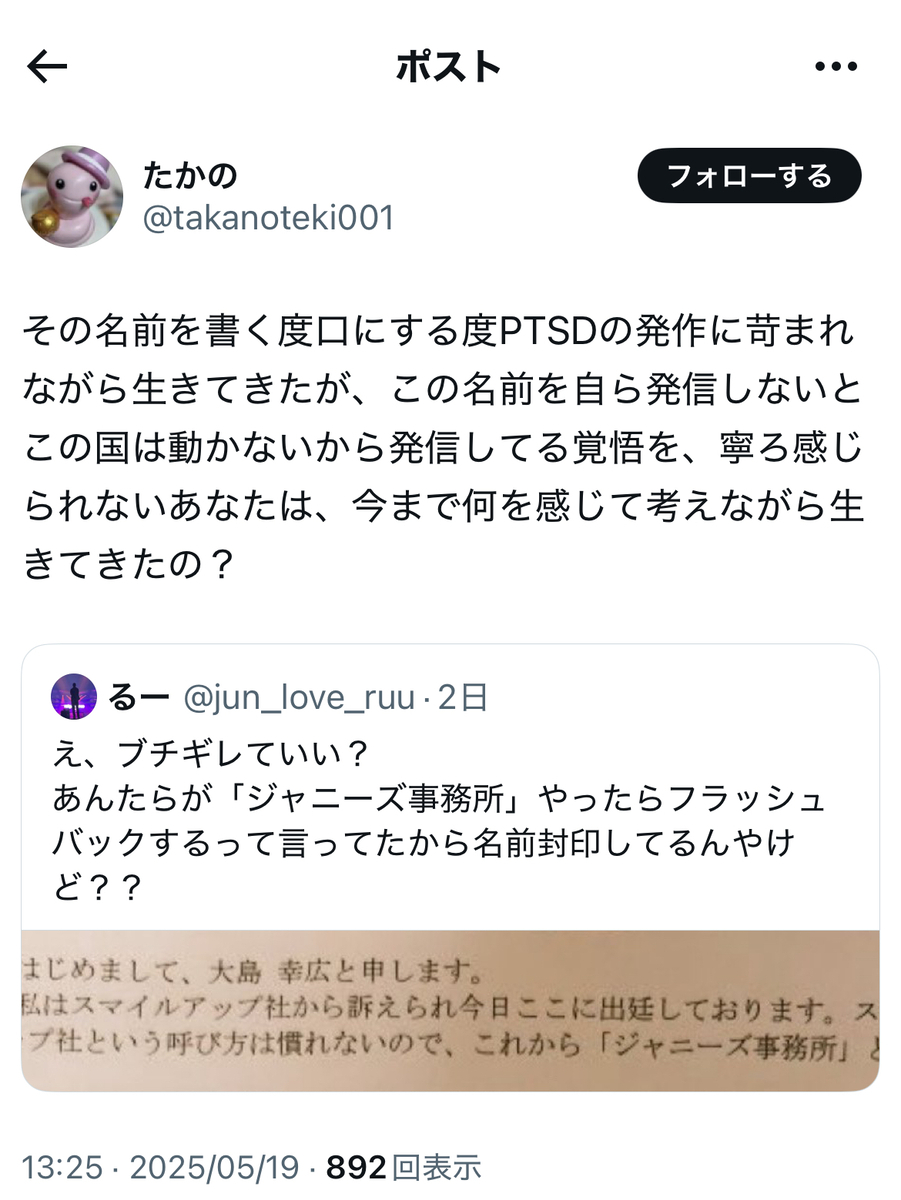Screen dimensions: 901x1200
Task: Open the quoted post's document photo
Action: (x=450, y=1010)
